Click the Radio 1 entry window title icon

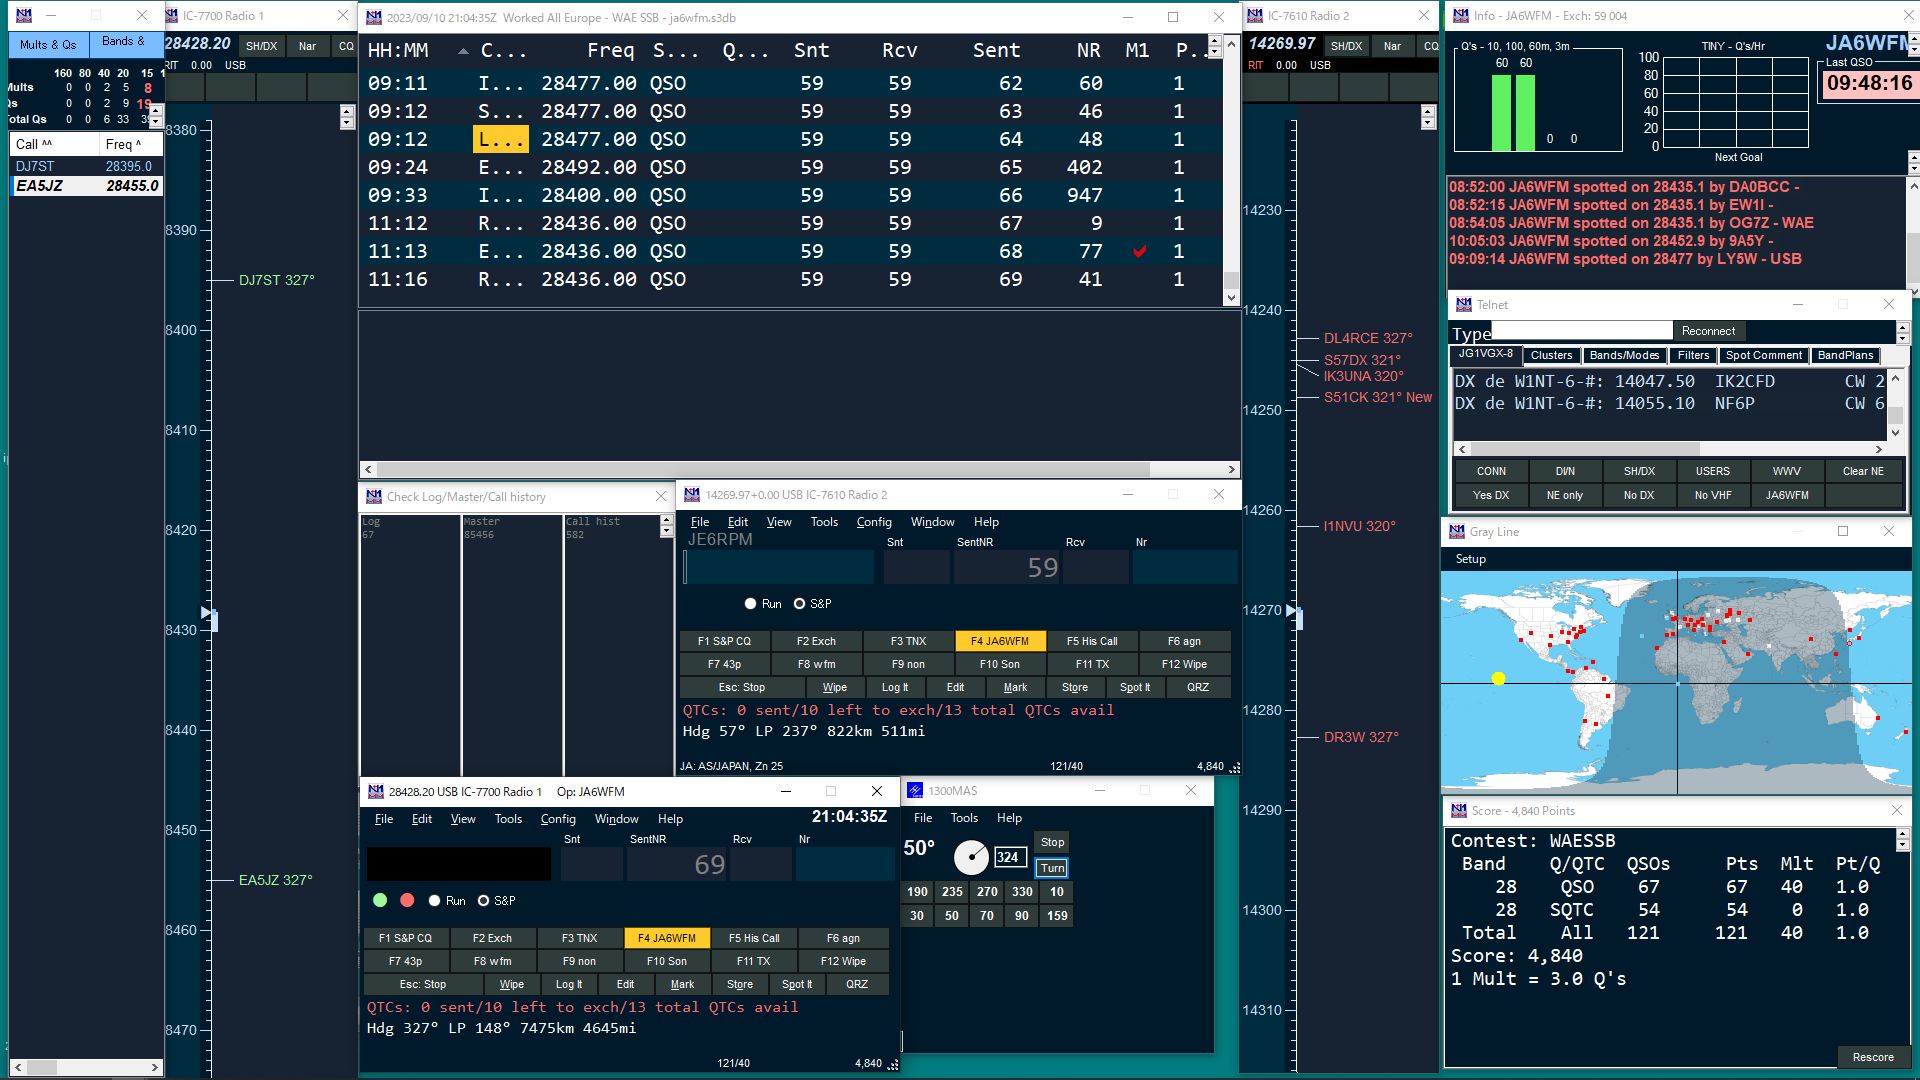[376, 791]
